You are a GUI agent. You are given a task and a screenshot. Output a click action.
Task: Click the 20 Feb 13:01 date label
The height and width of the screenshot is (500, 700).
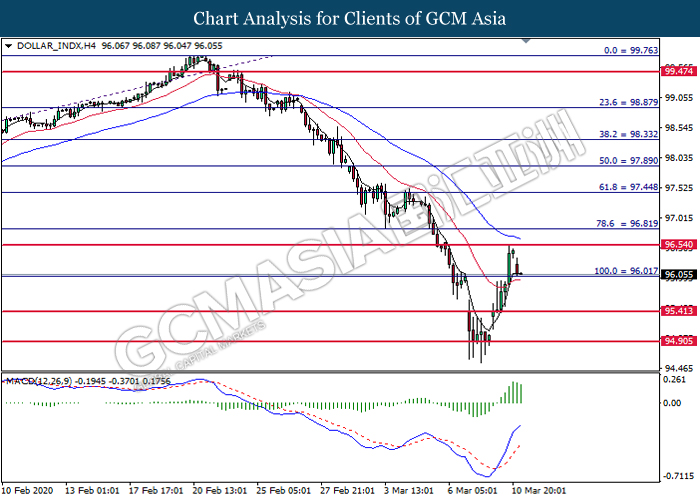click(220, 490)
